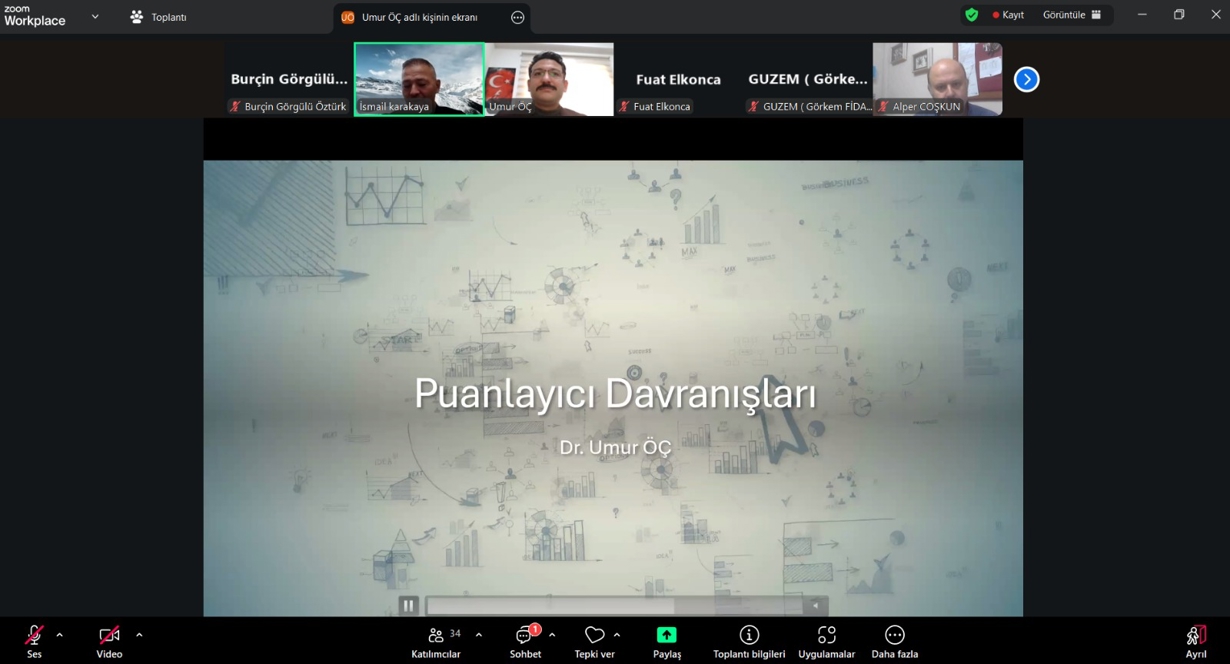Click the presentation progress bar
Screen dimensions: 1230x664
(x=614, y=605)
